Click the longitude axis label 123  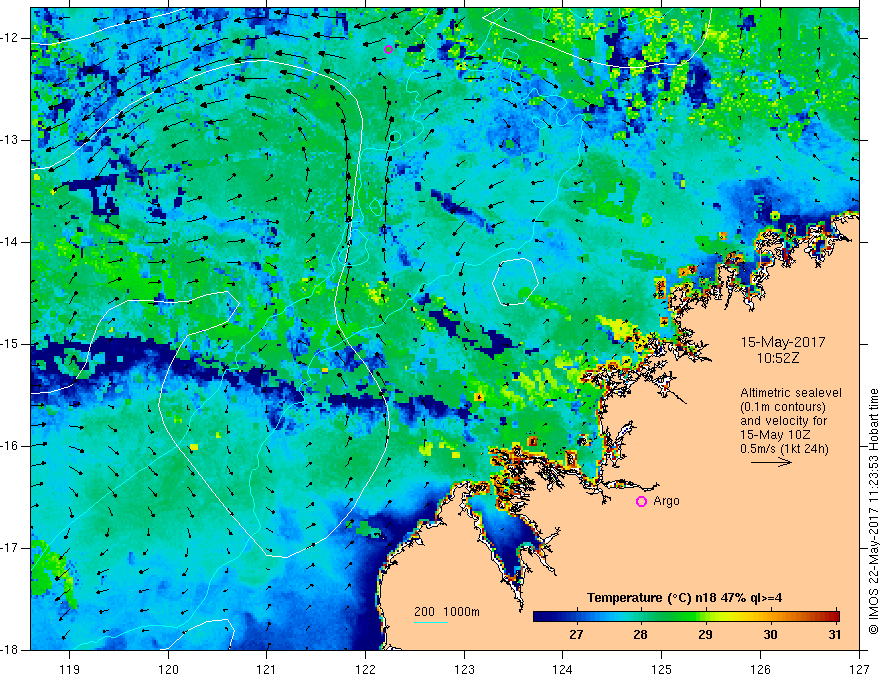coord(464,669)
